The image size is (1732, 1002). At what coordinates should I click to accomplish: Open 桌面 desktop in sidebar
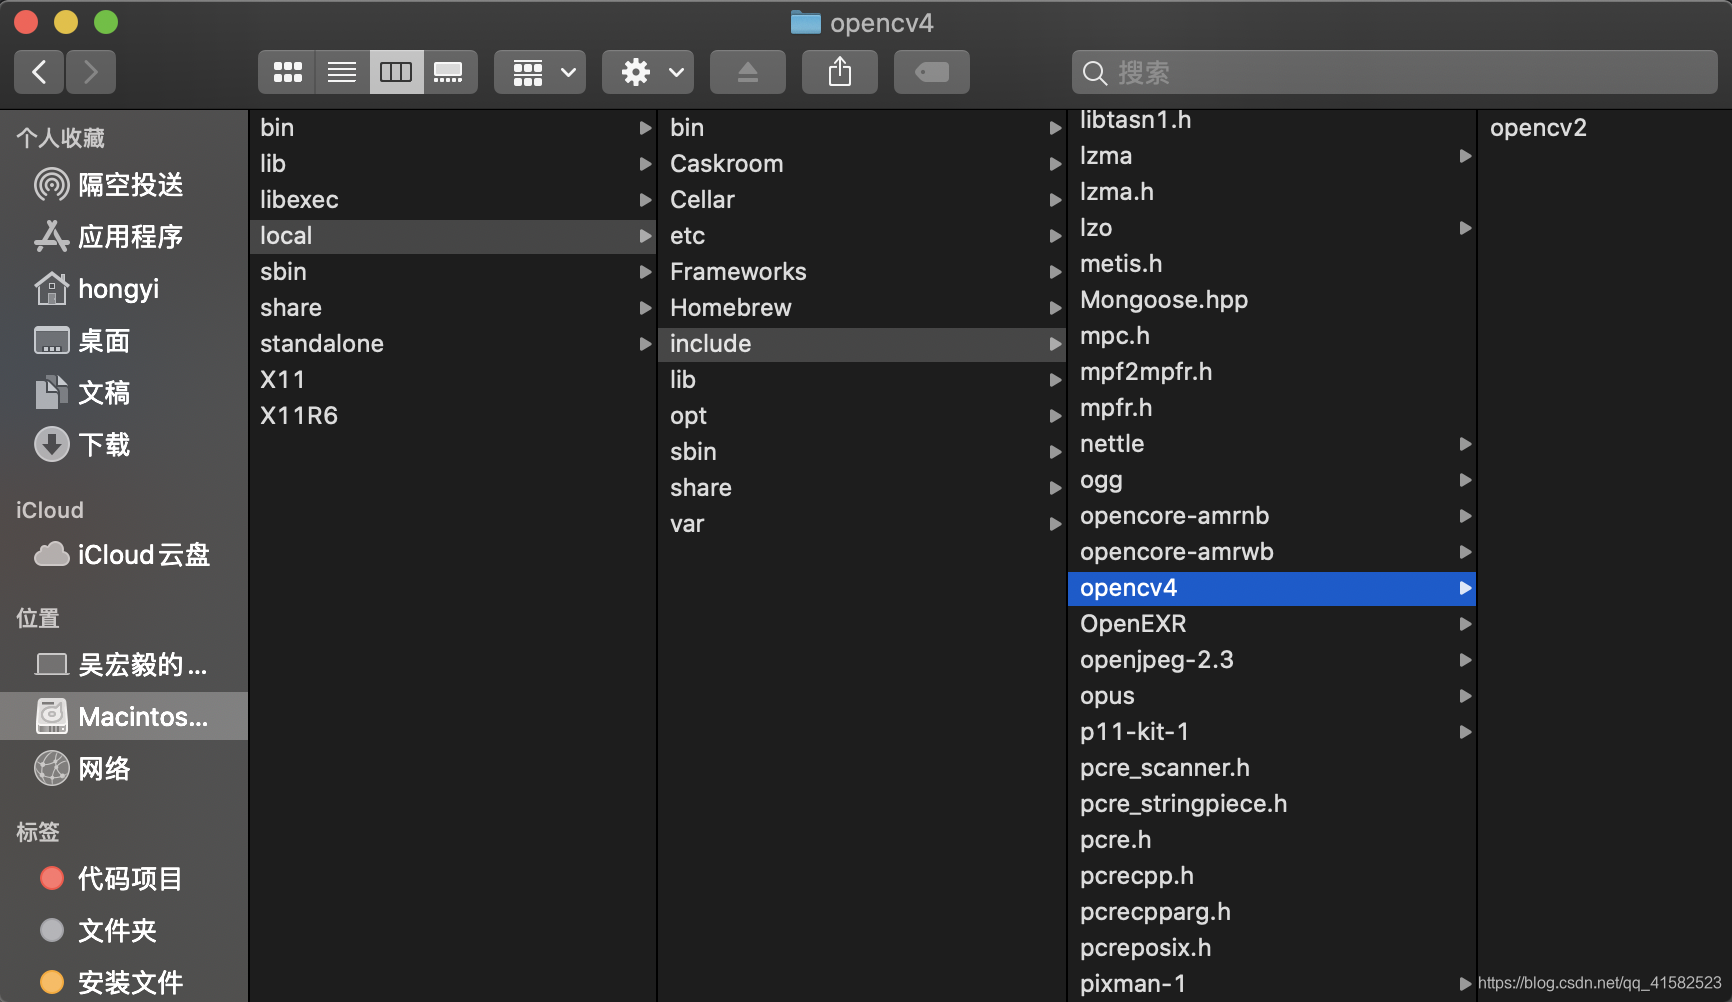(124, 341)
